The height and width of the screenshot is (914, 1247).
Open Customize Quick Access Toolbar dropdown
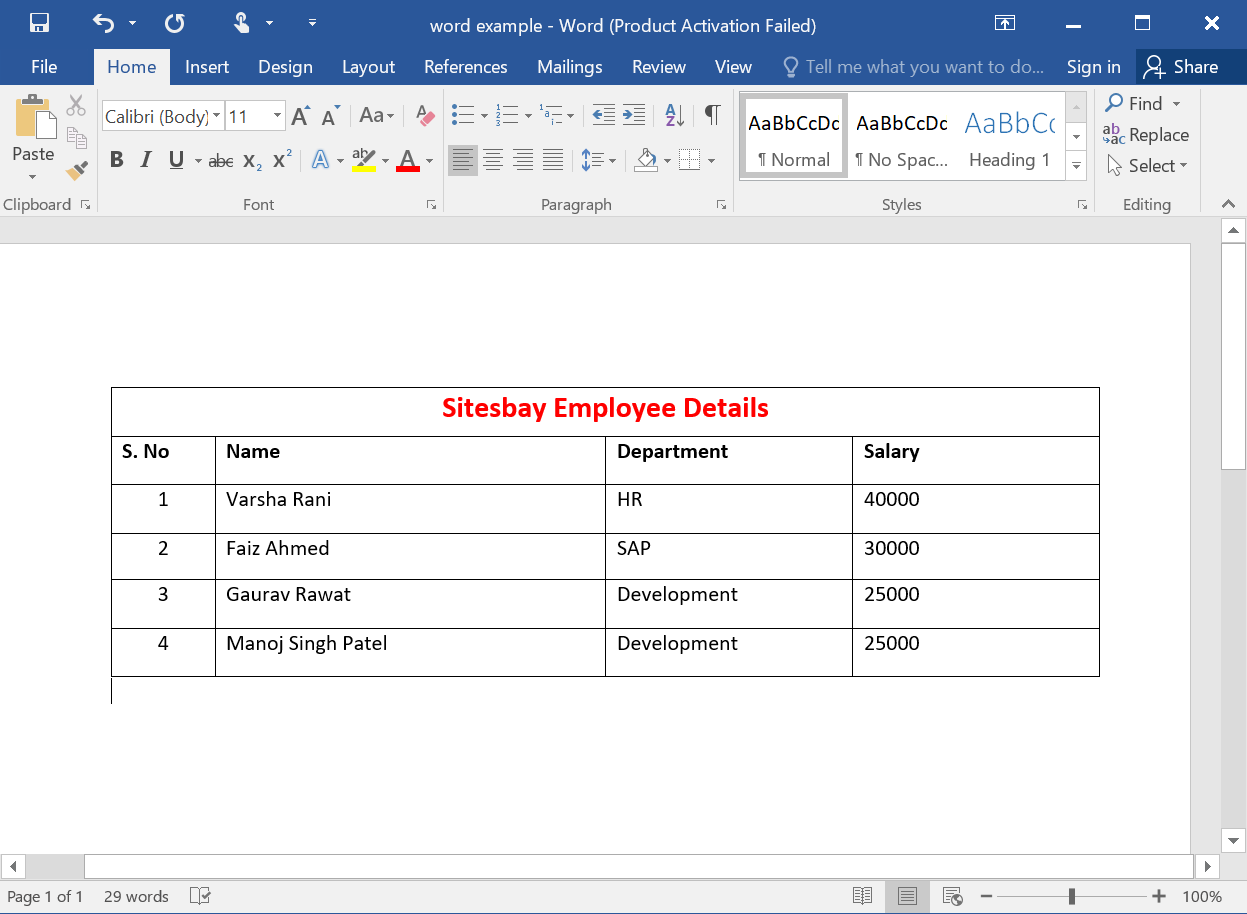coord(312,23)
